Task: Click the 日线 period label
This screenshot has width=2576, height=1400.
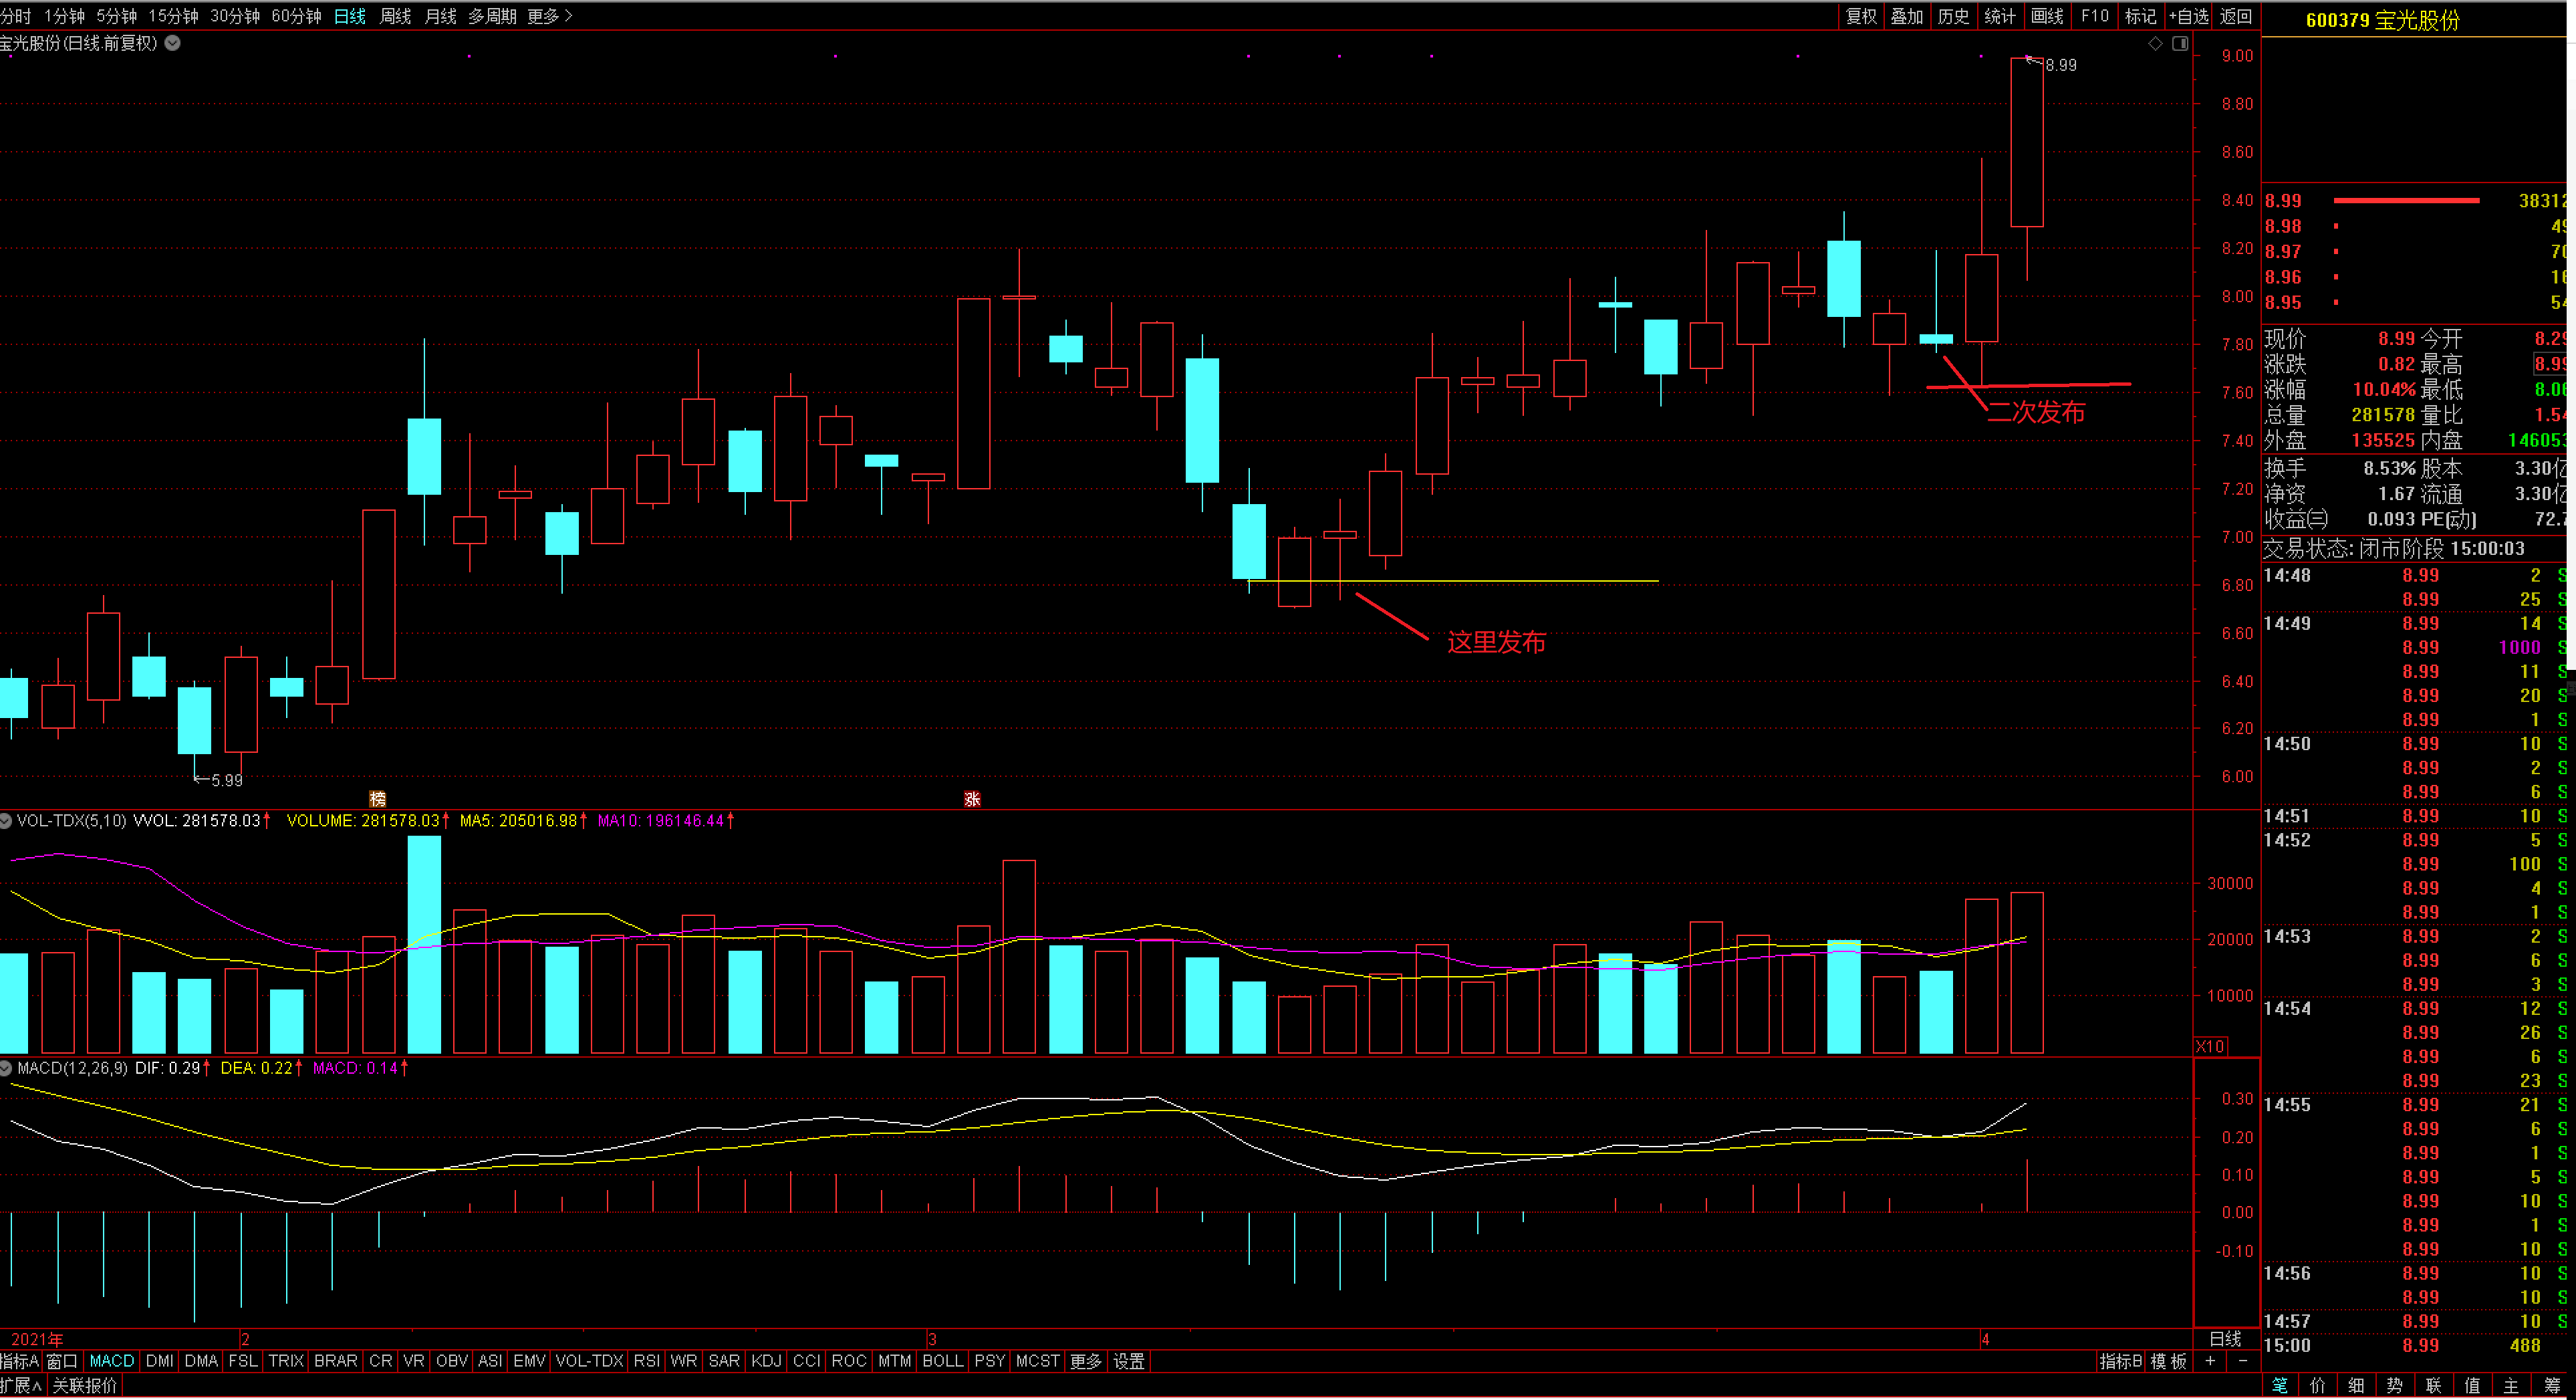Action: coord(2226,1340)
